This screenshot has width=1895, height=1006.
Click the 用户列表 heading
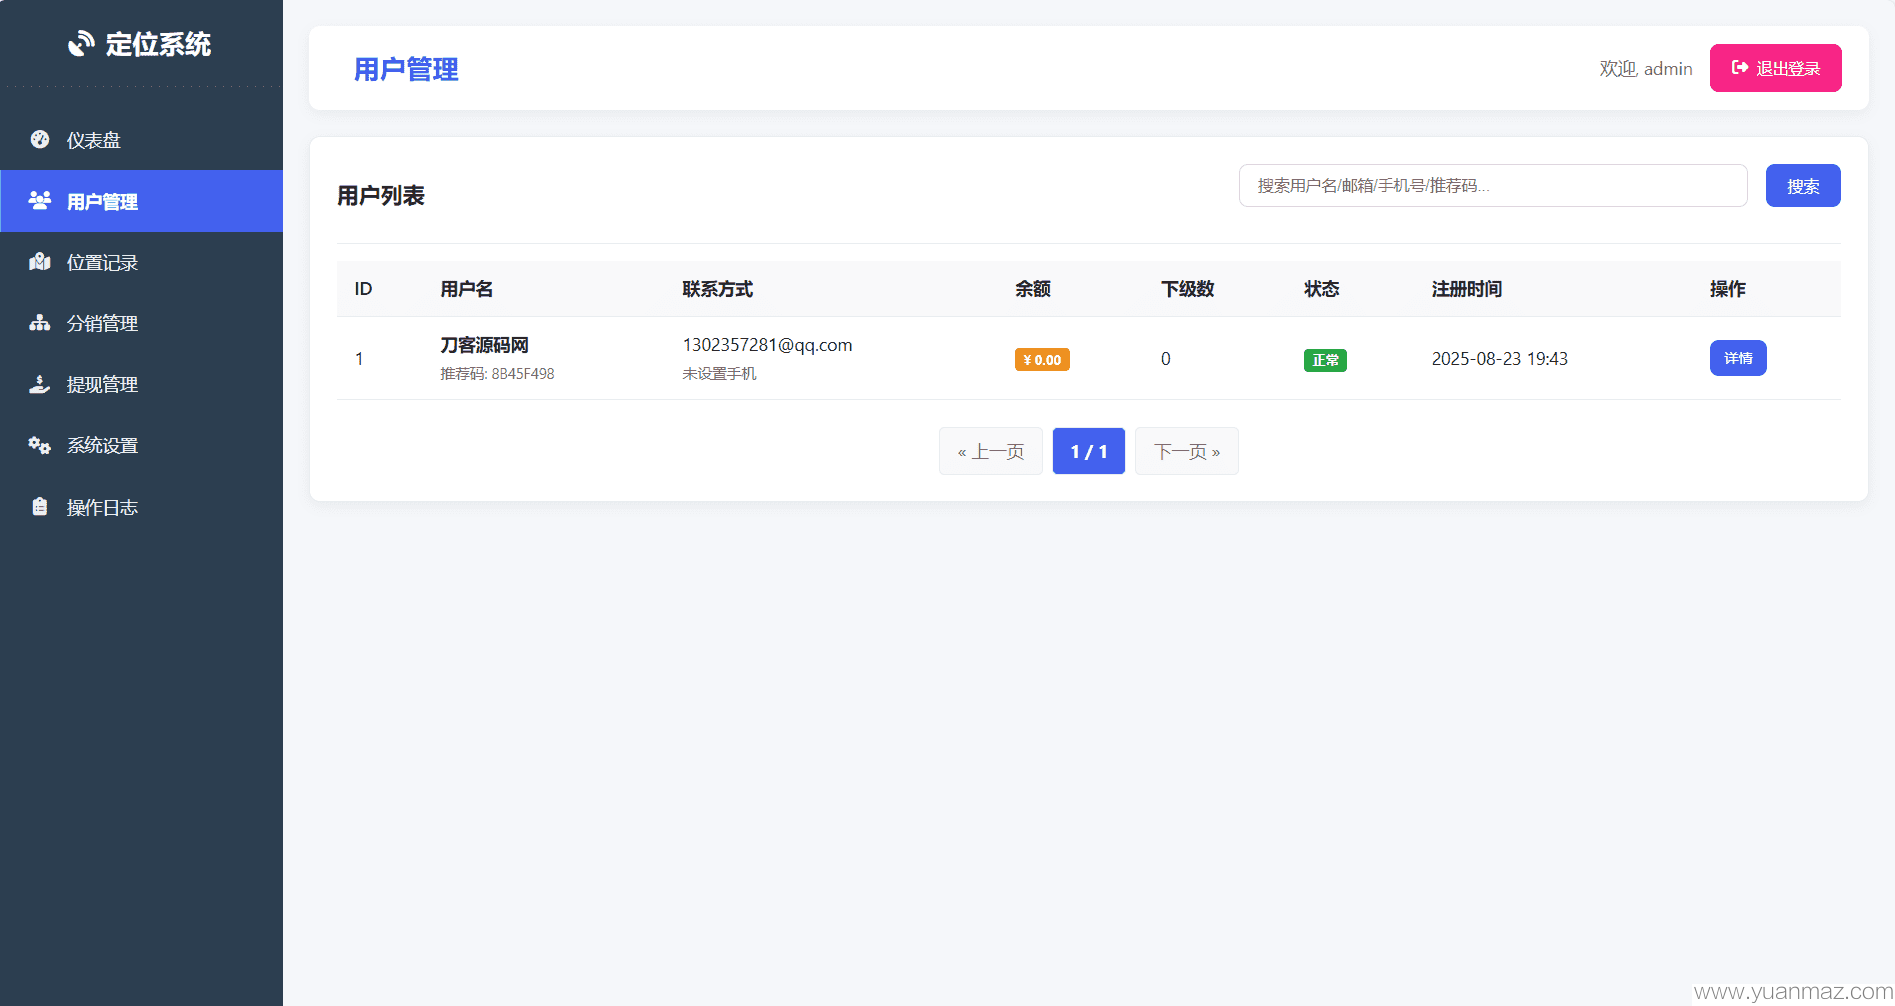(380, 196)
